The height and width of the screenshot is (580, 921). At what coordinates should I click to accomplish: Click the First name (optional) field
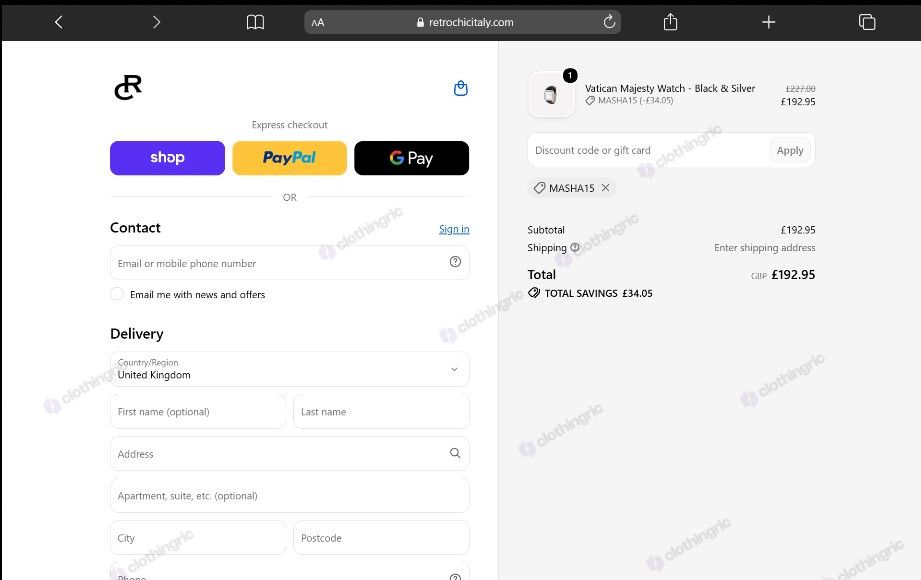(x=198, y=411)
